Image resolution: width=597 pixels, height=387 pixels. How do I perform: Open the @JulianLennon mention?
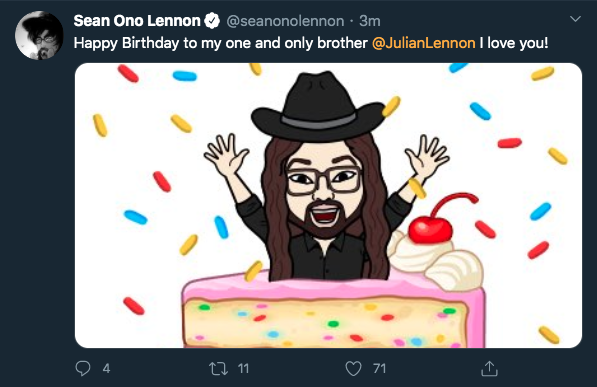tap(423, 43)
